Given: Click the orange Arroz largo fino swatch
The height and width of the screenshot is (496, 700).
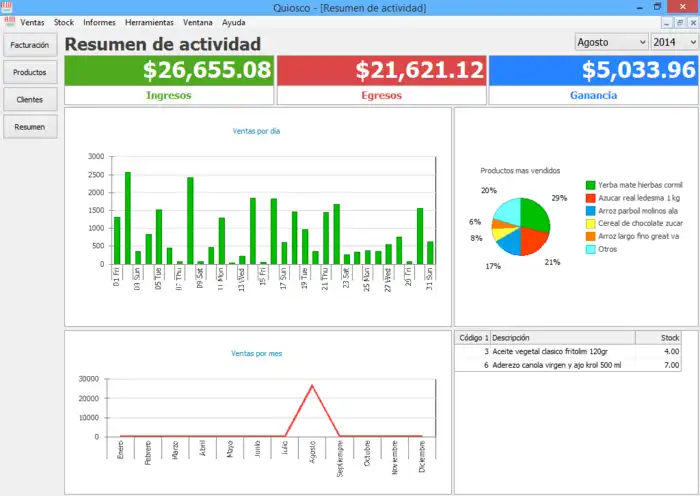Looking at the screenshot, I should click(x=590, y=237).
